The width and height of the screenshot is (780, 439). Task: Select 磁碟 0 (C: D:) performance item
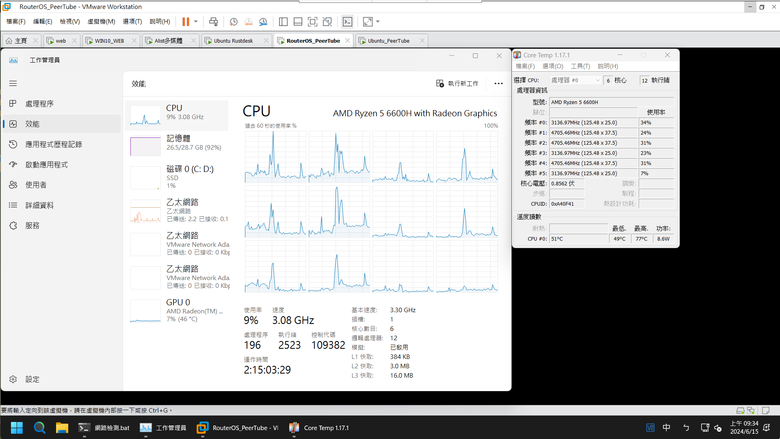point(177,177)
